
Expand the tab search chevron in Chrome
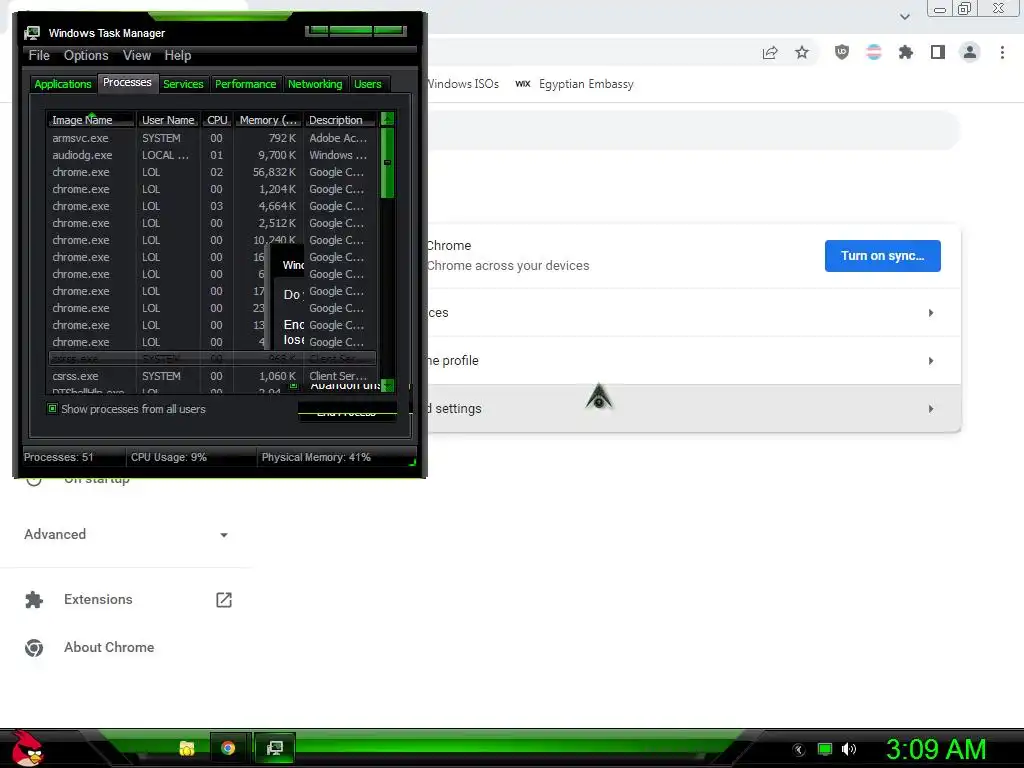coord(904,17)
